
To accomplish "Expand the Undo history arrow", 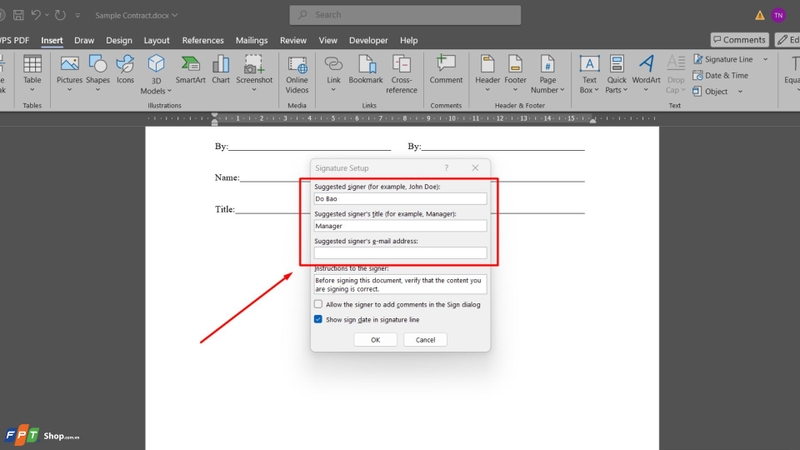I will (x=47, y=15).
